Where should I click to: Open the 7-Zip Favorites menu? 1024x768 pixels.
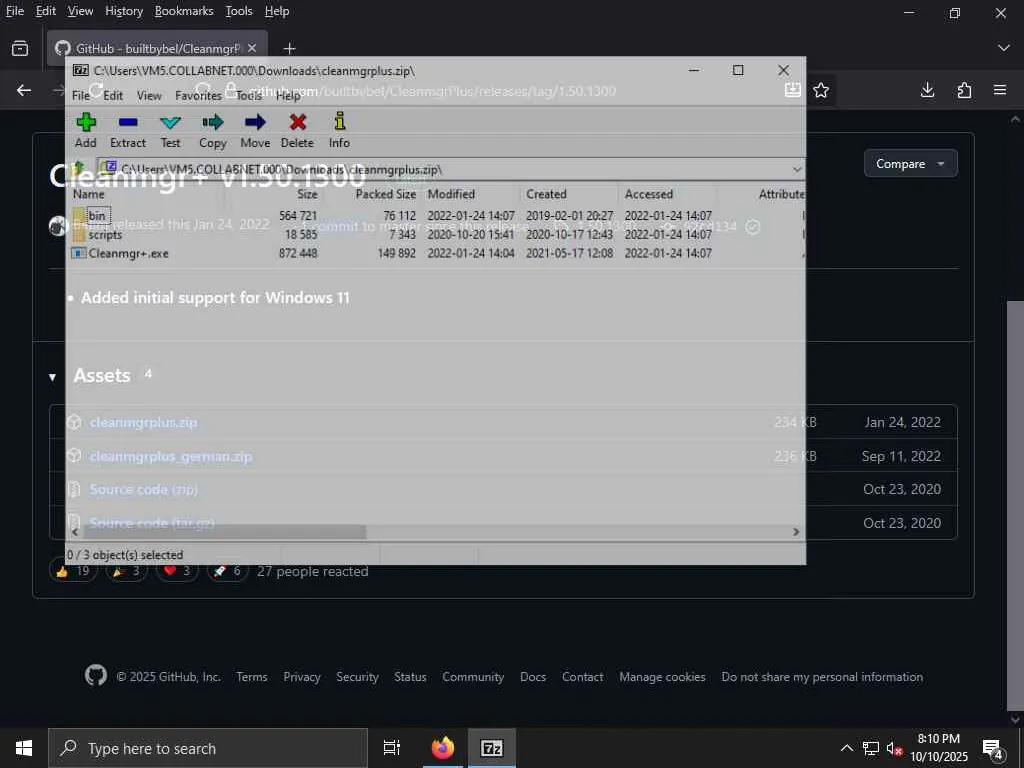(x=198, y=95)
